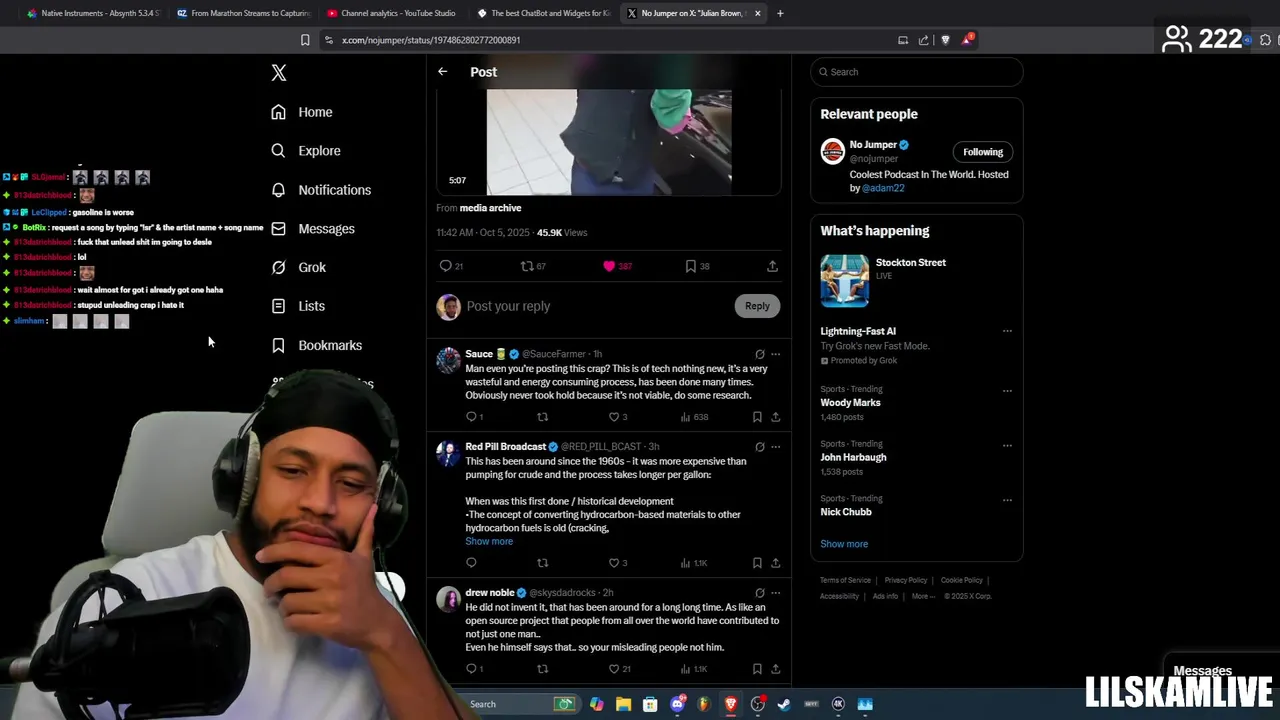Image resolution: width=1280 pixels, height=720 pixels.
Task: Open media archive source link
Action: click(490, 208)
